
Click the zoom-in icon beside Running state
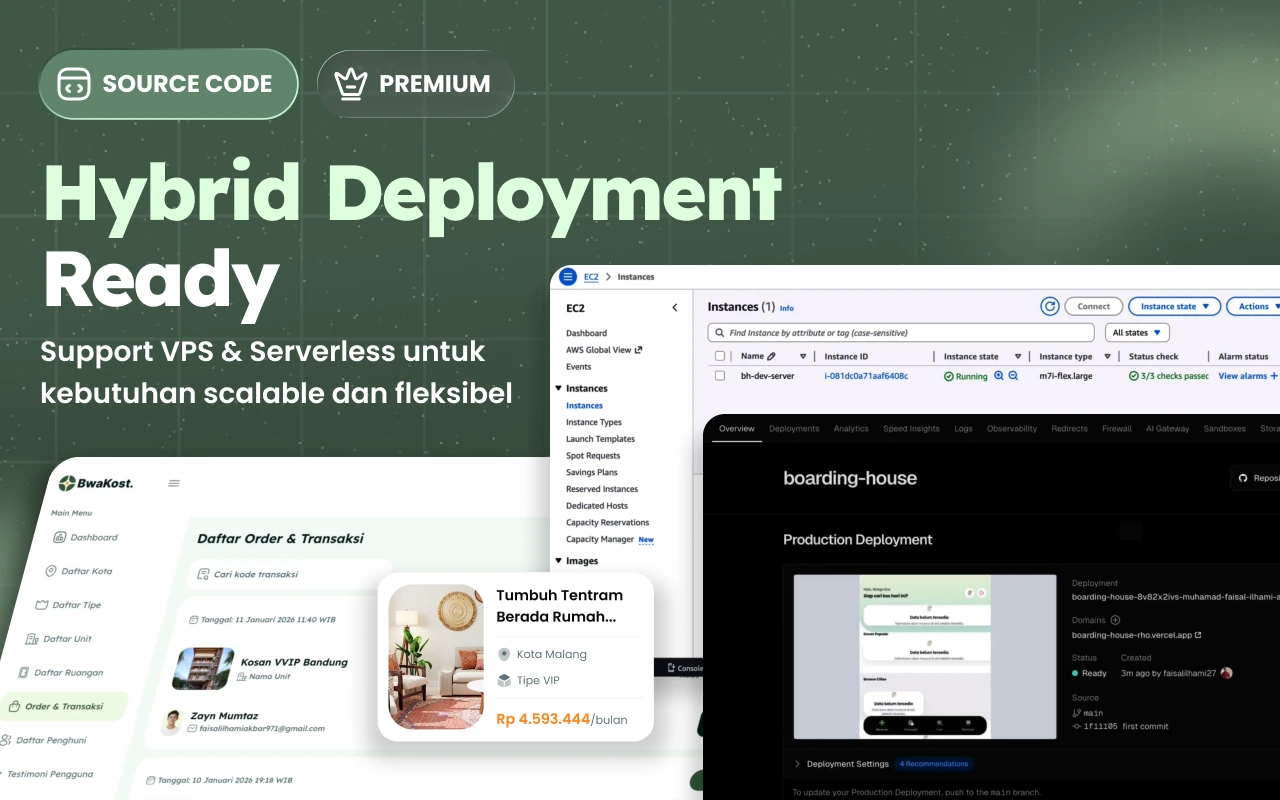(x=998, y=376)
